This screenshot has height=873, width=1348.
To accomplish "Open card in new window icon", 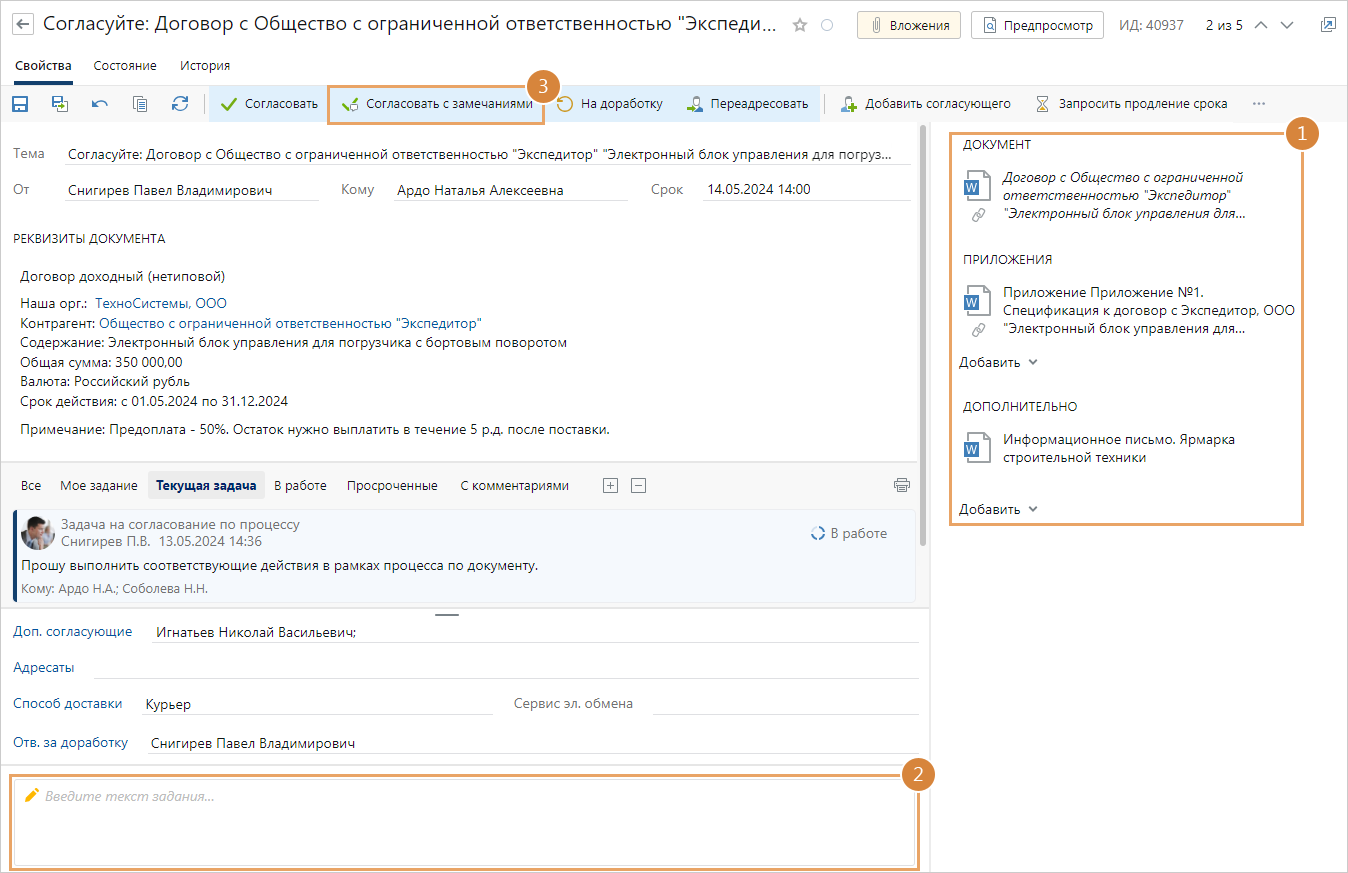I will [1327, 25].
